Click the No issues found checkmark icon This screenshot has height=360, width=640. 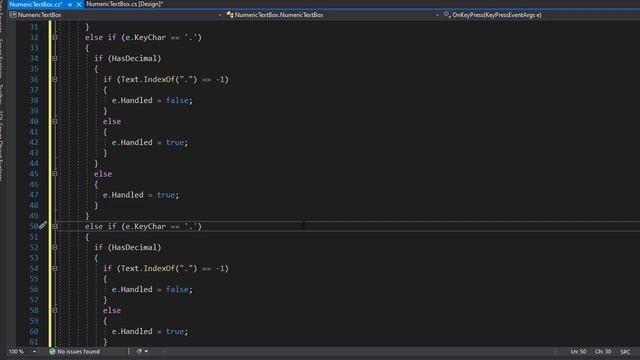(52, 351)
